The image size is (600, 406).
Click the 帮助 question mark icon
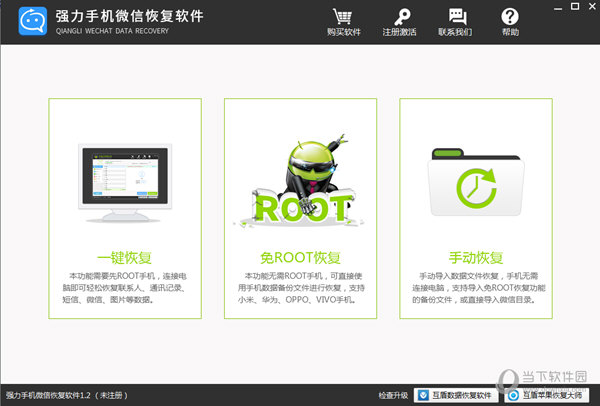pos(510,16)
